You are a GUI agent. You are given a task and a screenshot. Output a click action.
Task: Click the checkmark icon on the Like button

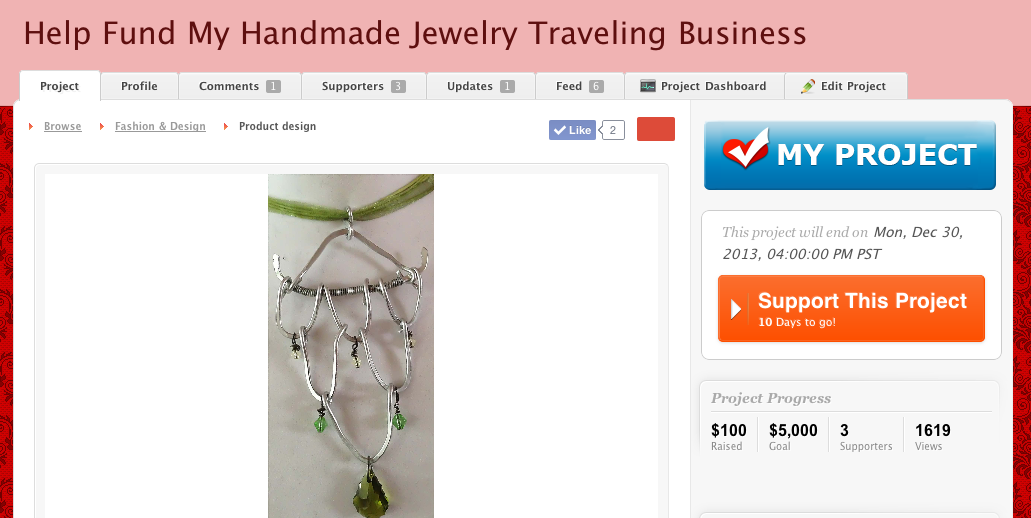tap(560, 130)
